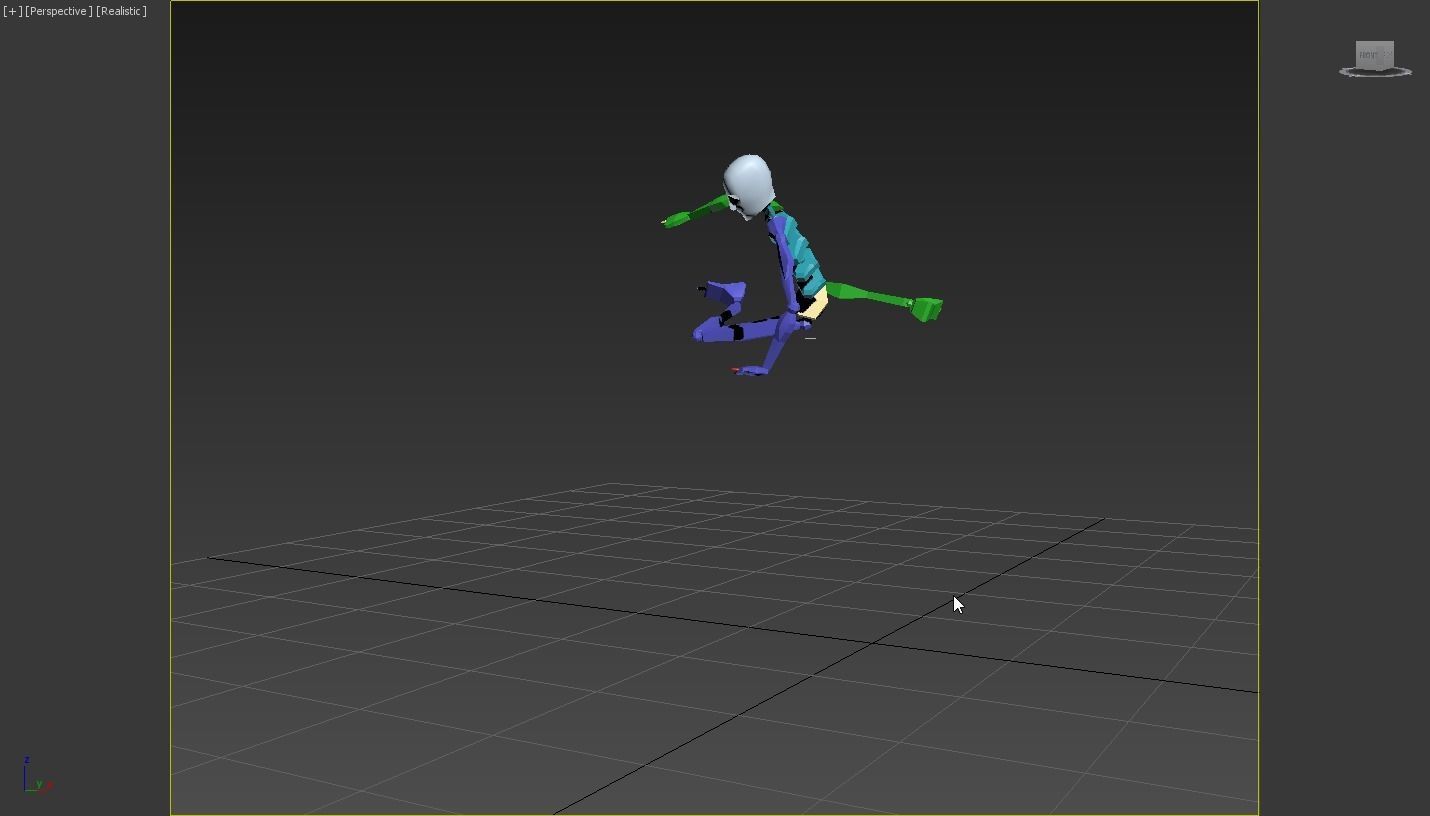
Task: Select the green hand bone on right
Action: 926,309
